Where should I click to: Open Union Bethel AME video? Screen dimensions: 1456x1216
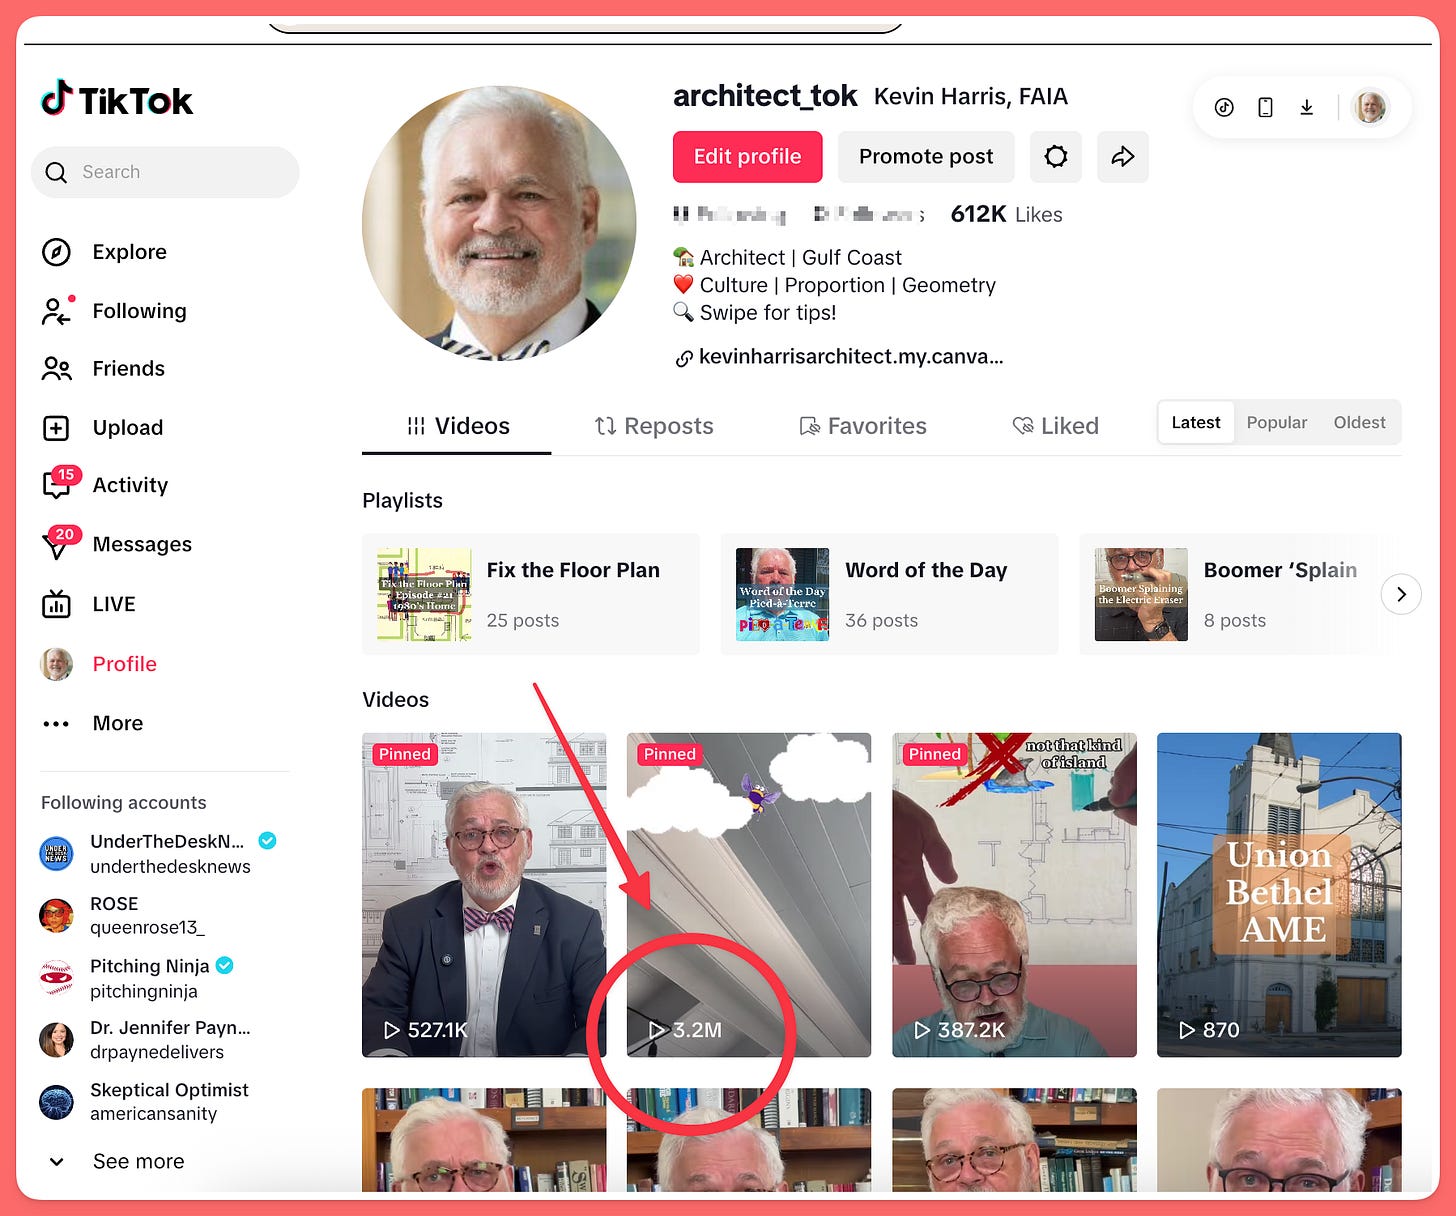click(x=1279, y=895)
